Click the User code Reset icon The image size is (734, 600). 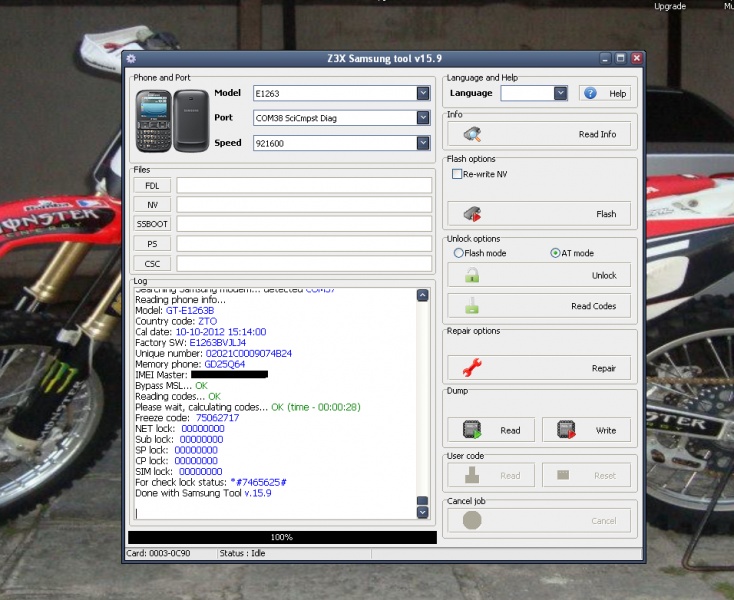pos(563,475)
